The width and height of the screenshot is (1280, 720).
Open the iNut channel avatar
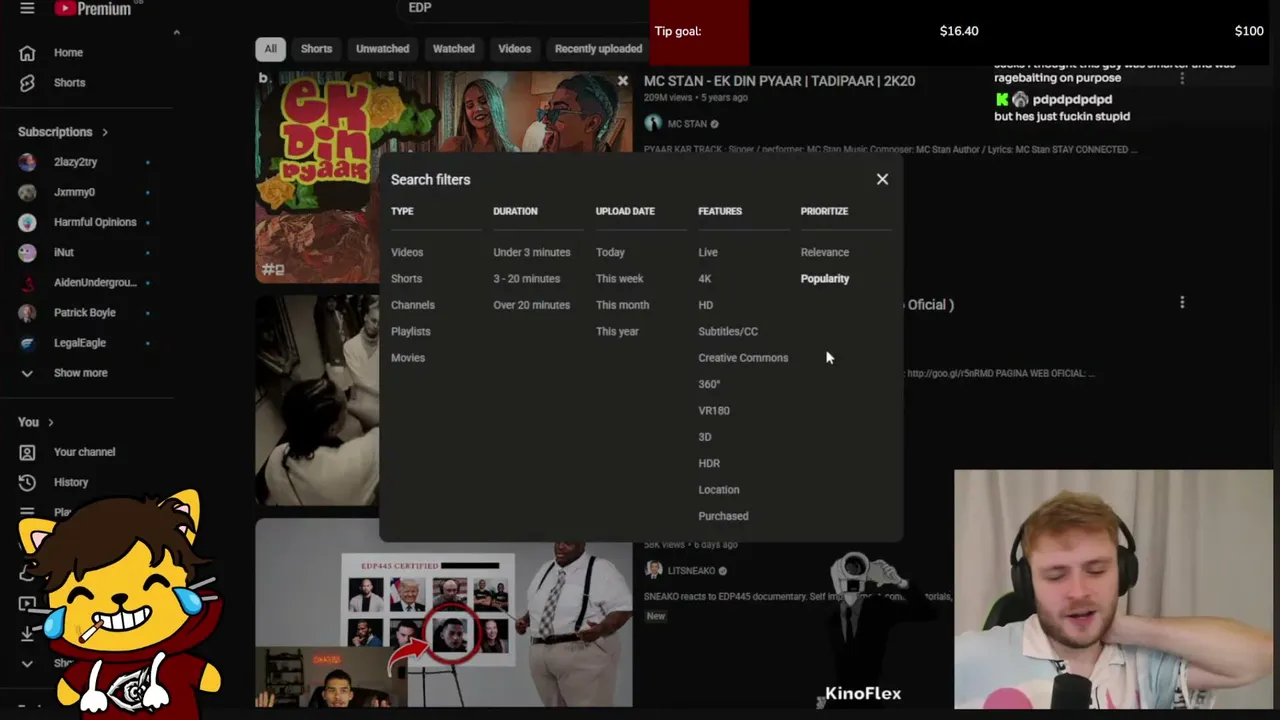[27, 252]
